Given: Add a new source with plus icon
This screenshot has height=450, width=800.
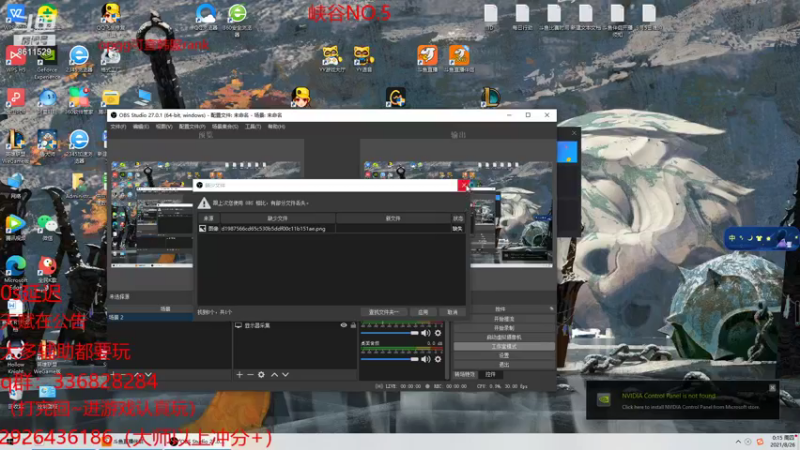Looking at the screenshot, I should [x=239, y=374].
